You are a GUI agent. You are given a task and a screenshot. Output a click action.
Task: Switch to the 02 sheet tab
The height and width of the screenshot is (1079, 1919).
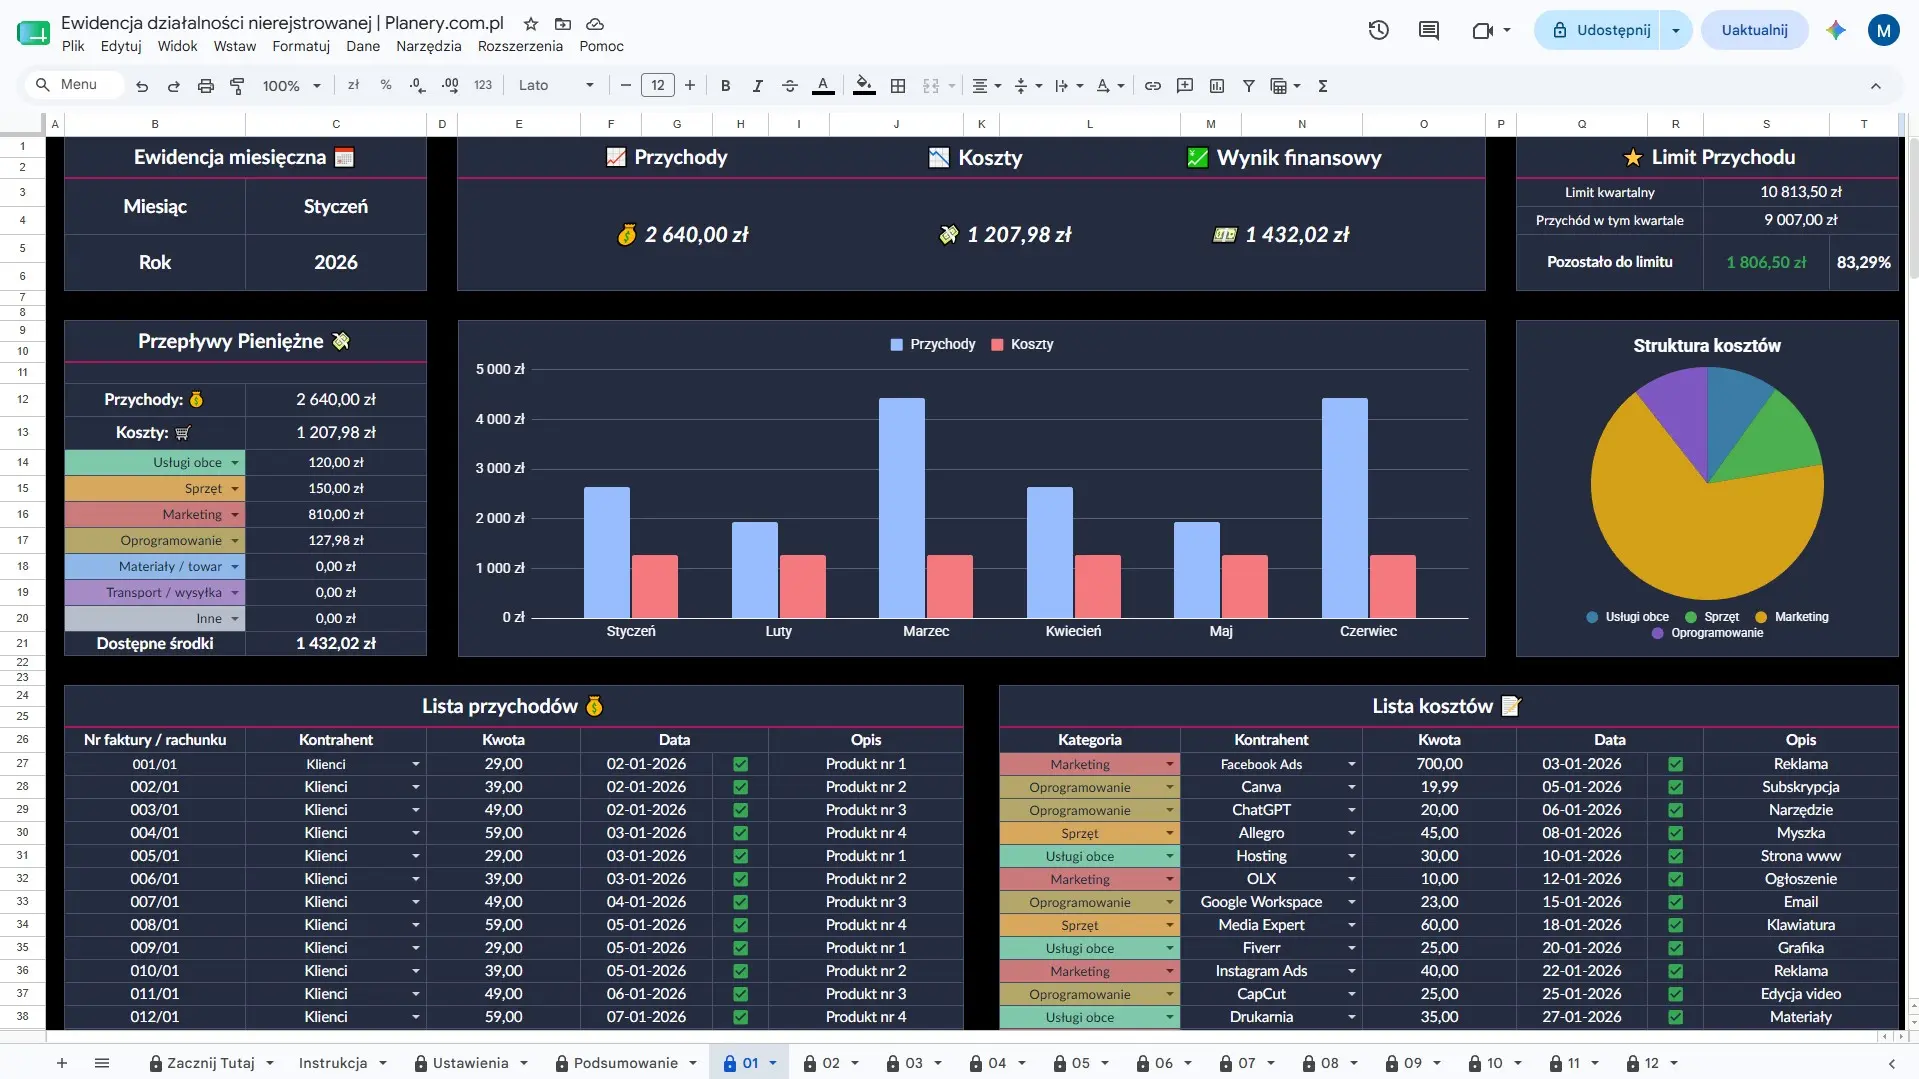[x=831, y=1063]
